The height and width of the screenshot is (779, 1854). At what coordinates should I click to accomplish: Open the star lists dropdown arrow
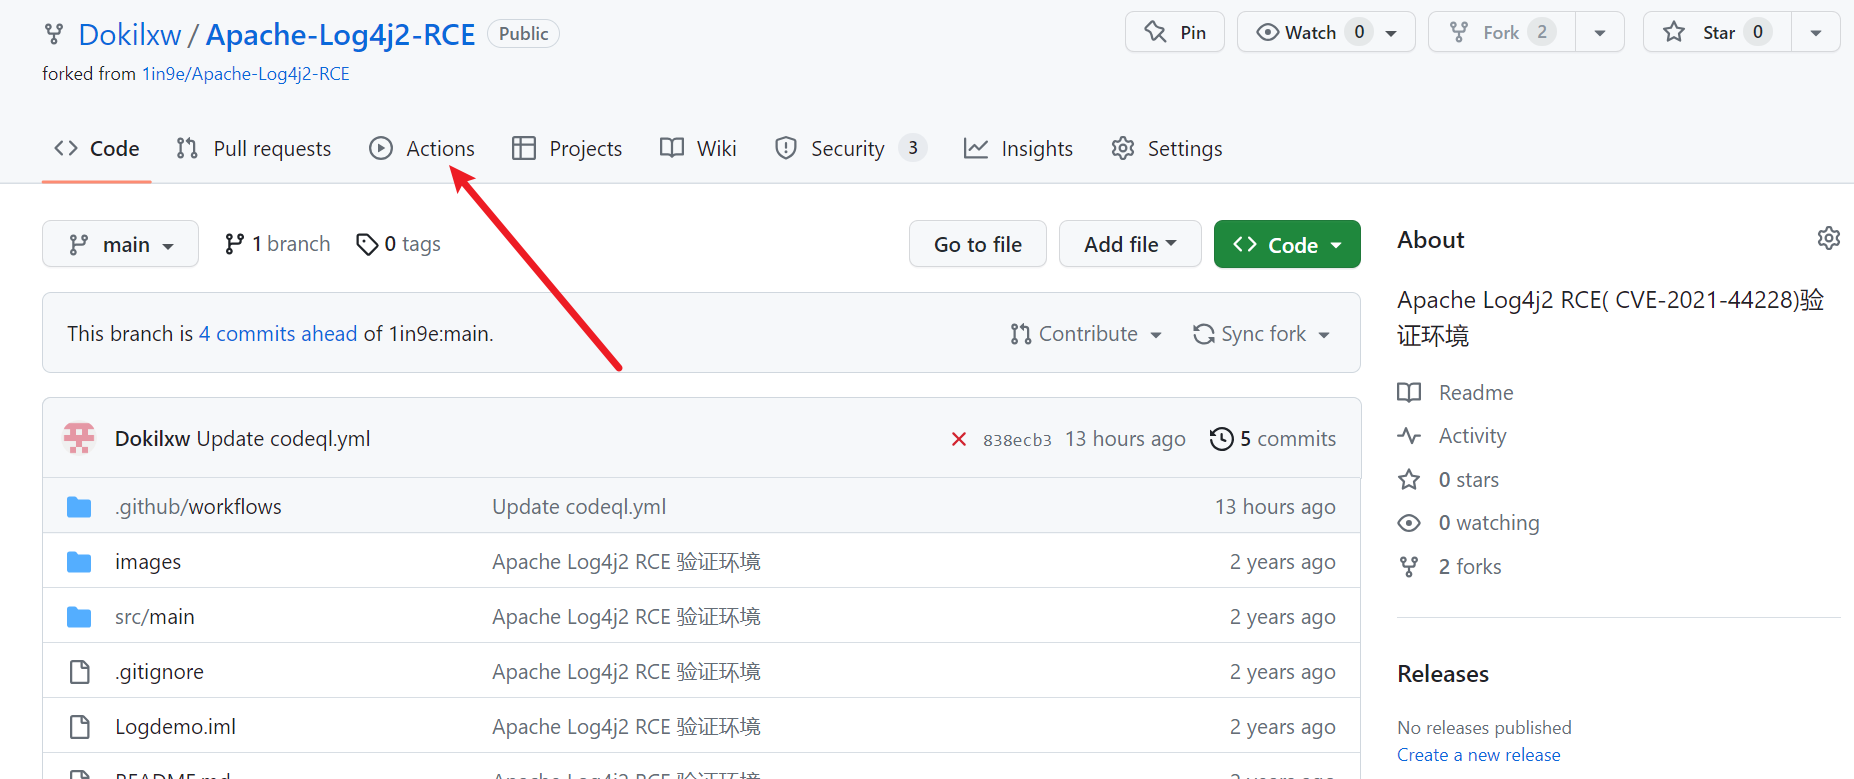click(1816, 32)
